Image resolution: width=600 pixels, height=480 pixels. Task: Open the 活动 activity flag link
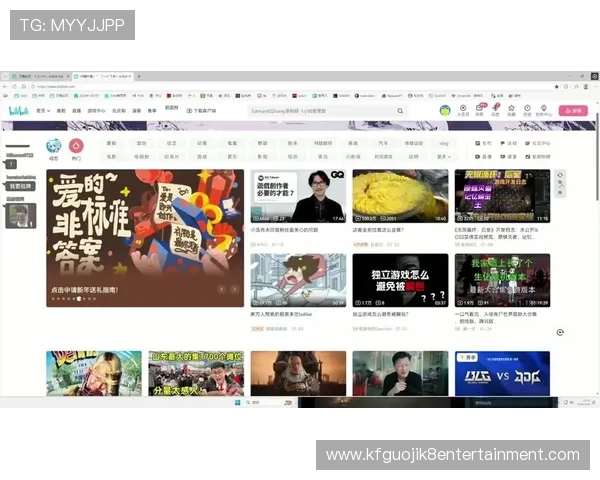click(509, 143)
